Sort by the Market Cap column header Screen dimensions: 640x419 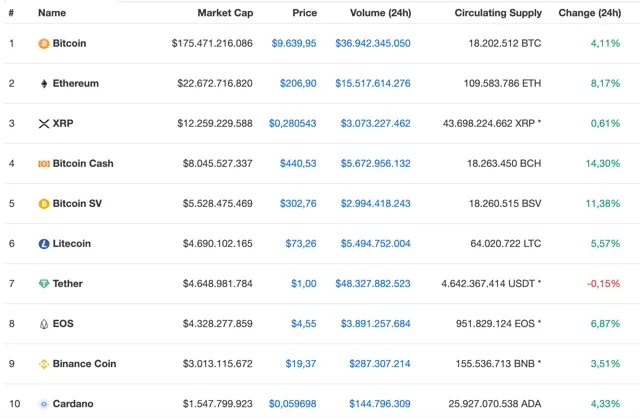point(225,13)
